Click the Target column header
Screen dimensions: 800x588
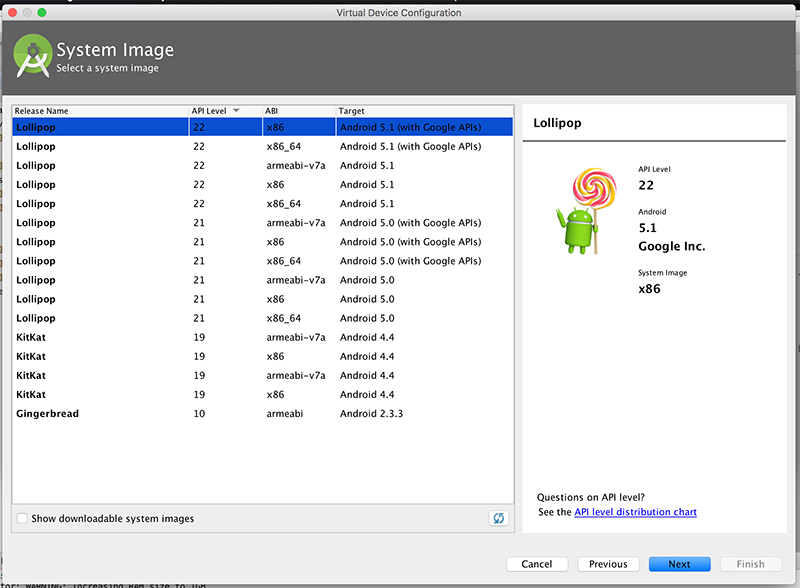coord(350,111)
